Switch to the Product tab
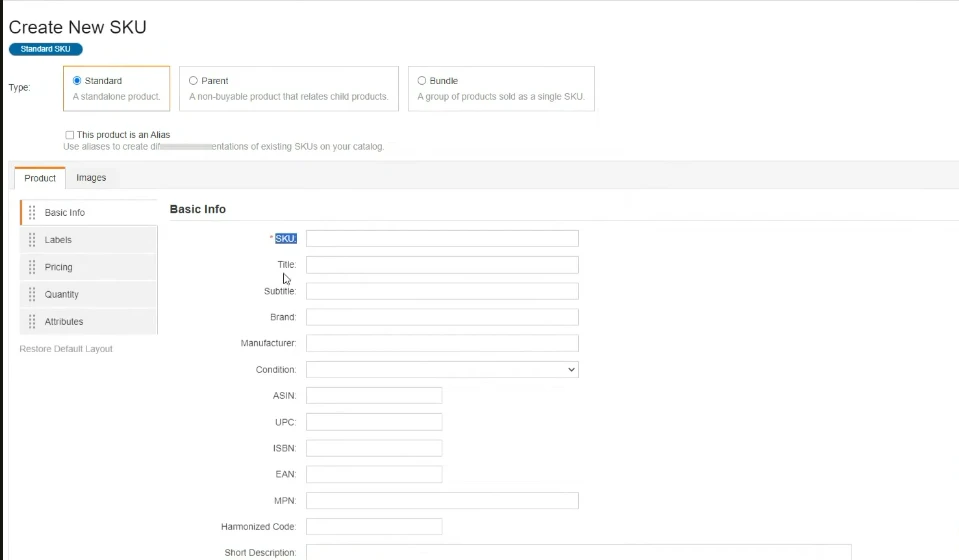Image resolution: width=959 pixels, height=560 pixels. point(40,178)
